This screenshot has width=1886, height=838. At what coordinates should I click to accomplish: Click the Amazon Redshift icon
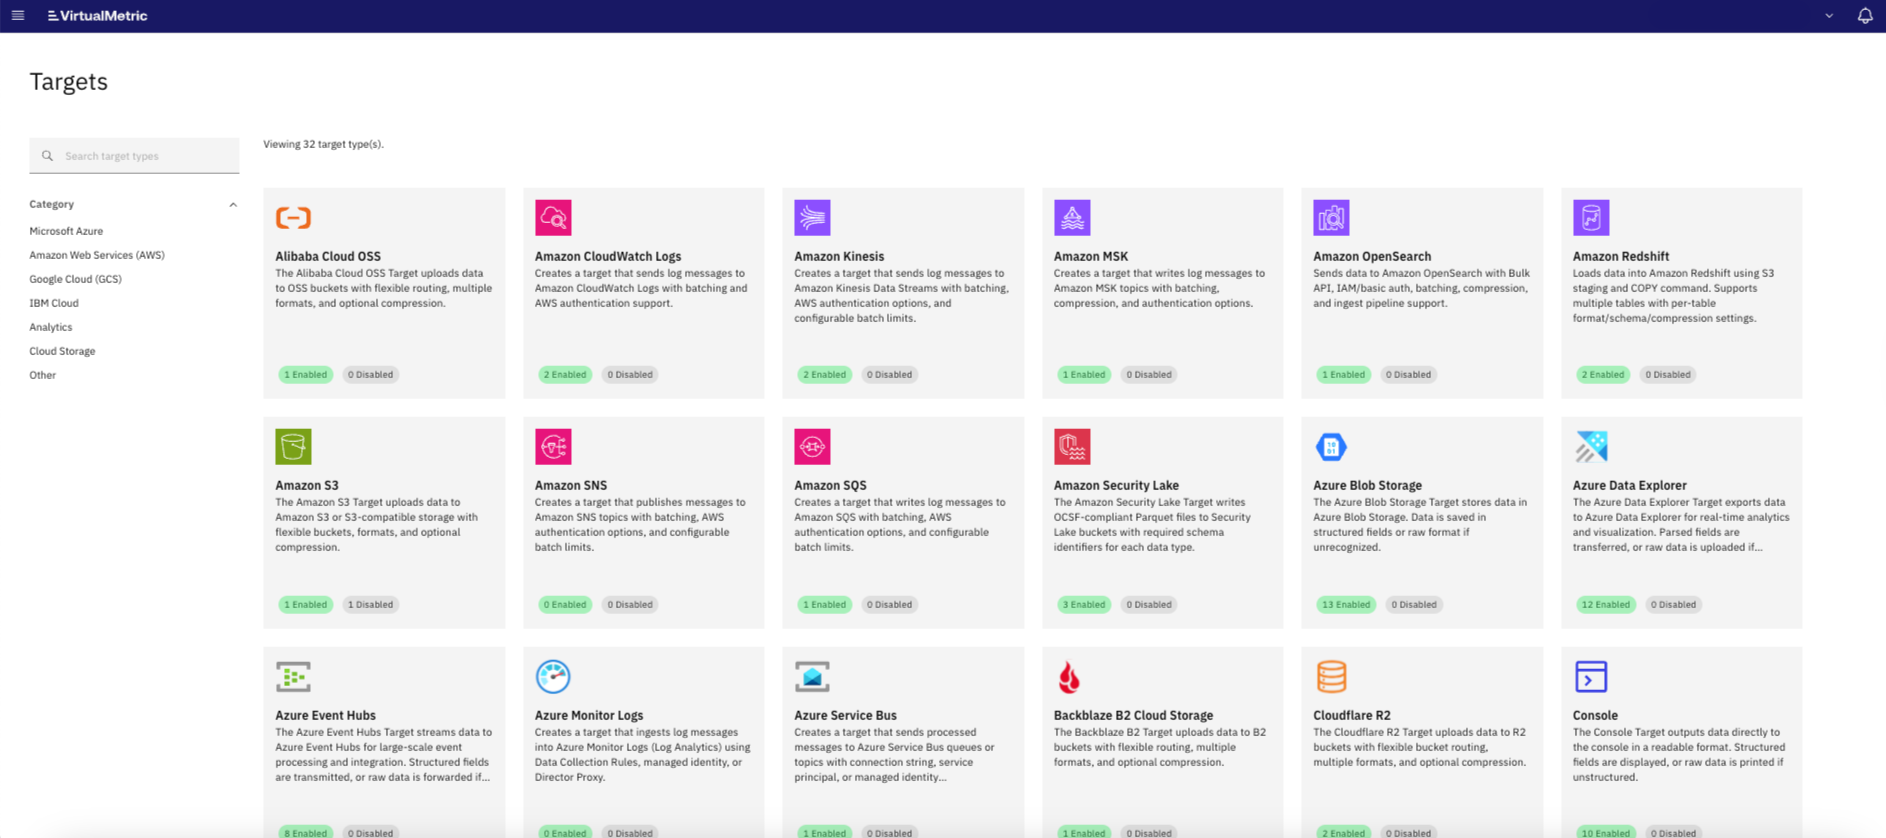click(x=1591, y=217)
